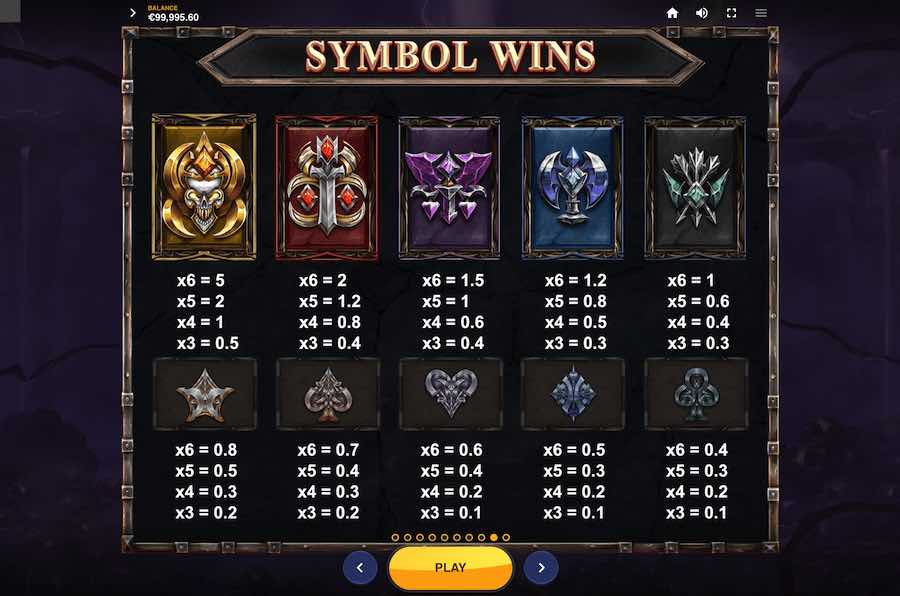Click the yellow PLAY button
Screen dimensions: 900x596
[451, 568]
